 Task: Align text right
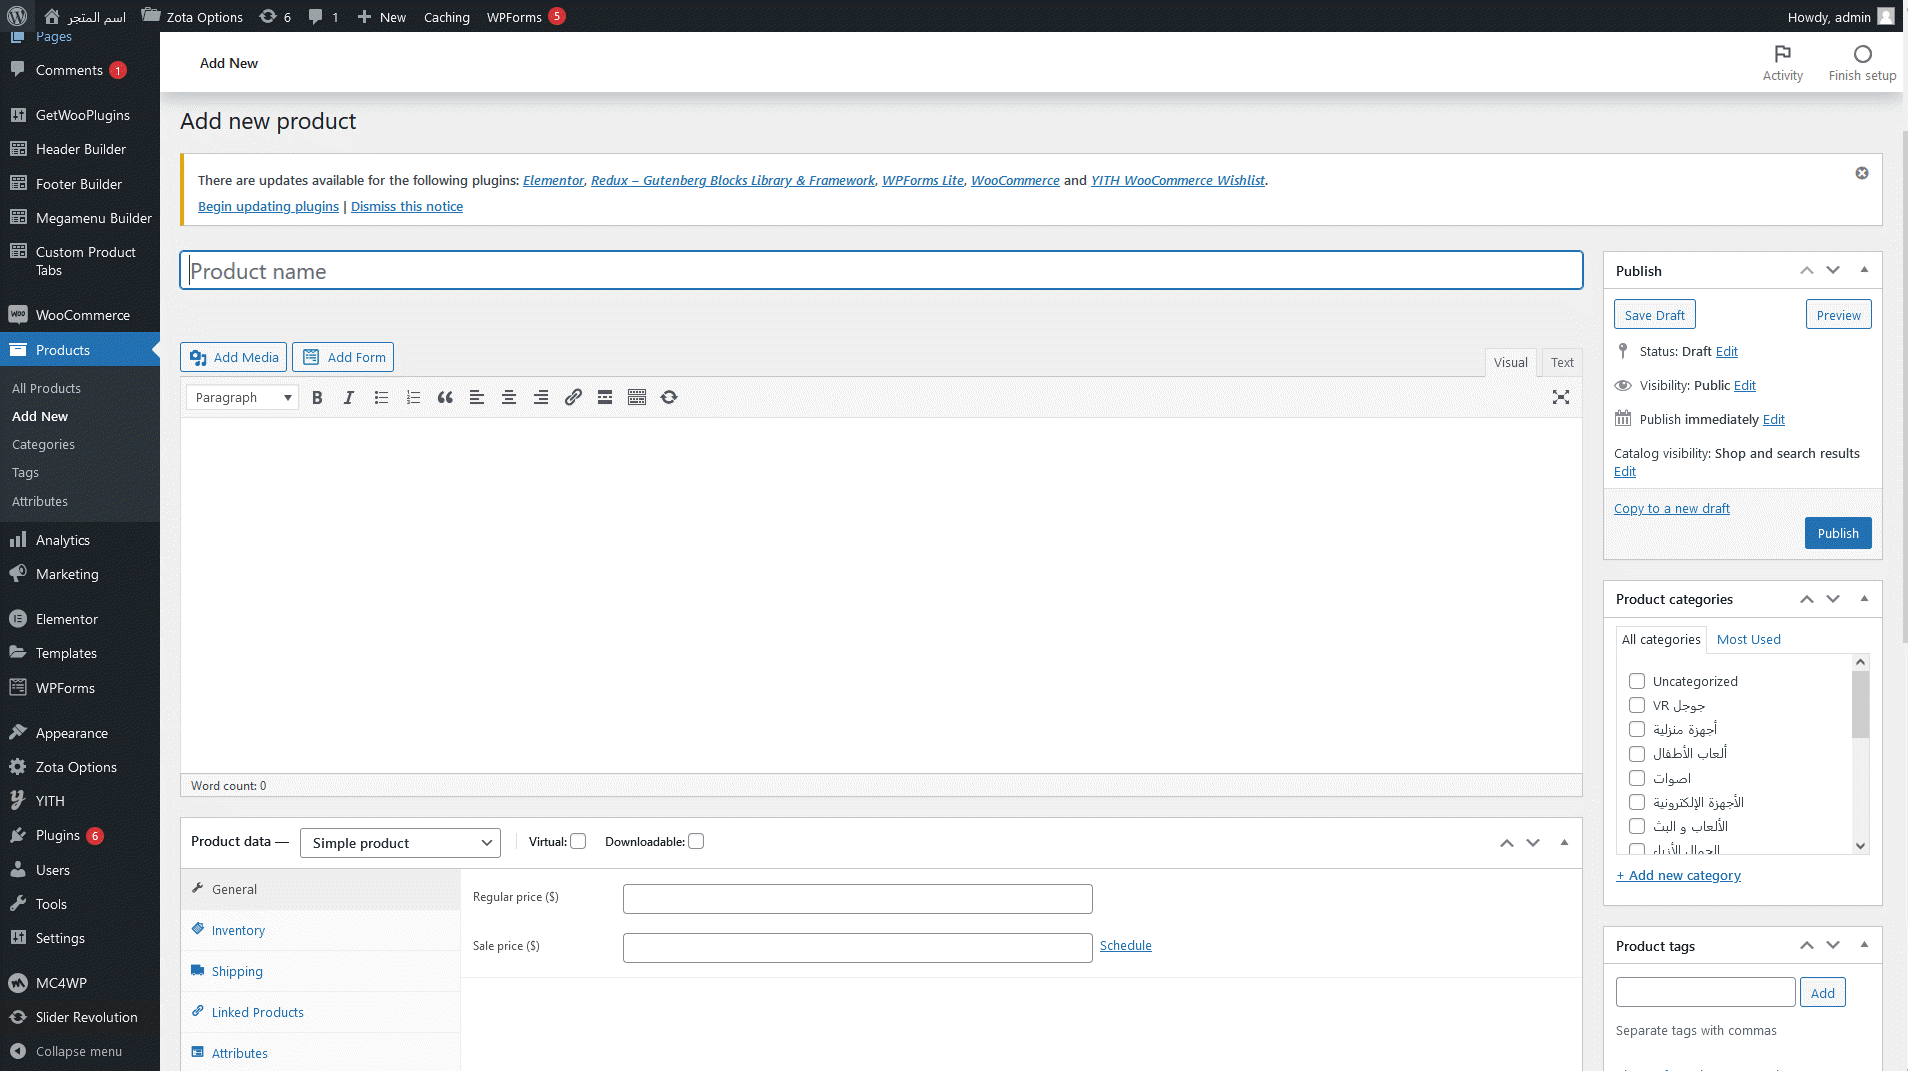click(541, 397)
